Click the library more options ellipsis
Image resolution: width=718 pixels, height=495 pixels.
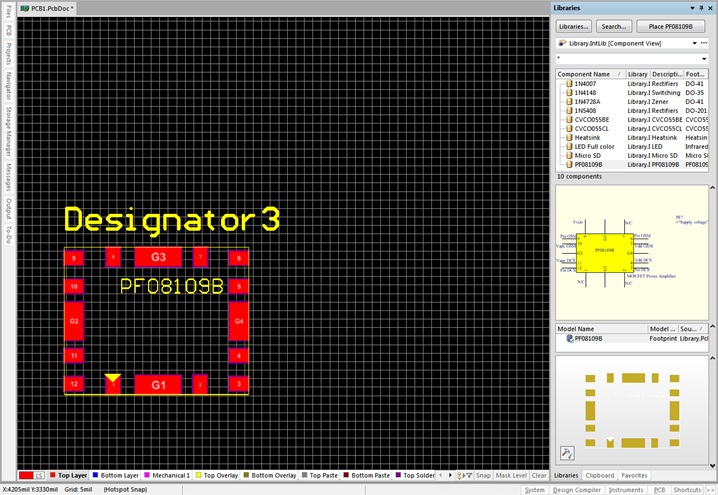(704, 43)
